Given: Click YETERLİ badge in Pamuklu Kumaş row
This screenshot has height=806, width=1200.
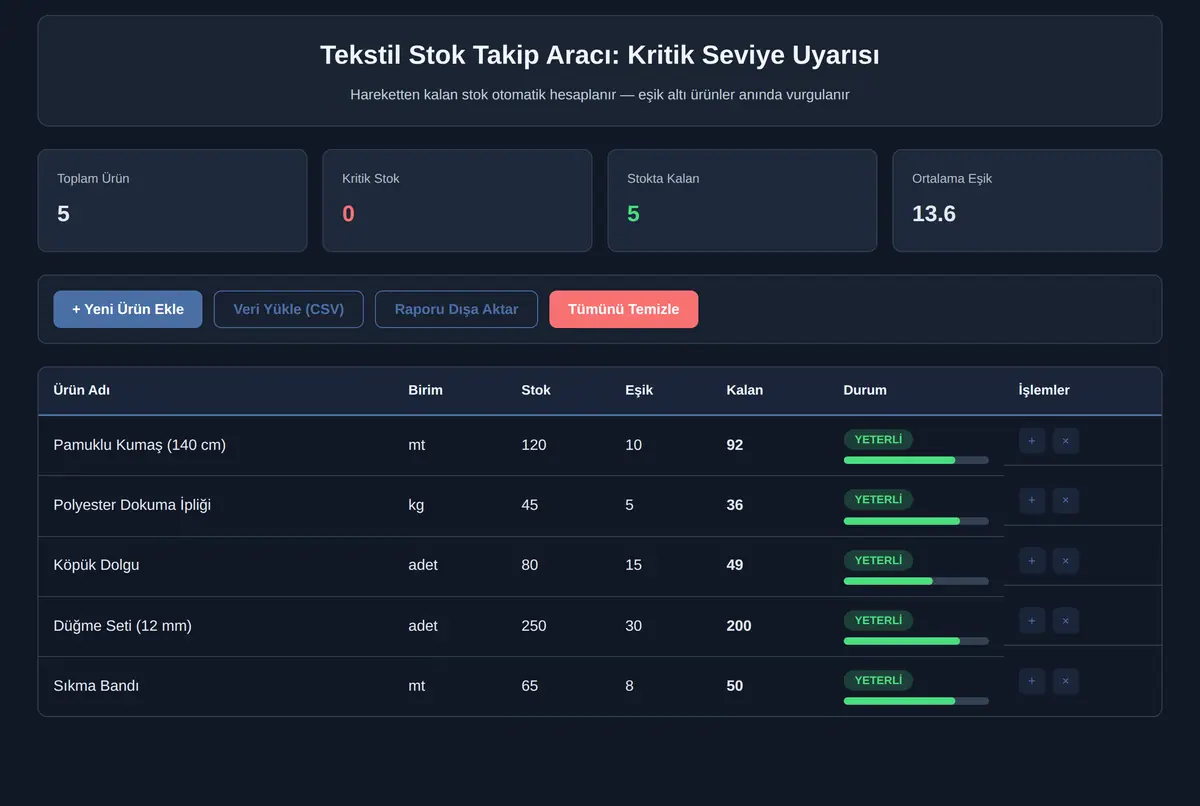Looking at the screenshot, I should coord(878,440).
